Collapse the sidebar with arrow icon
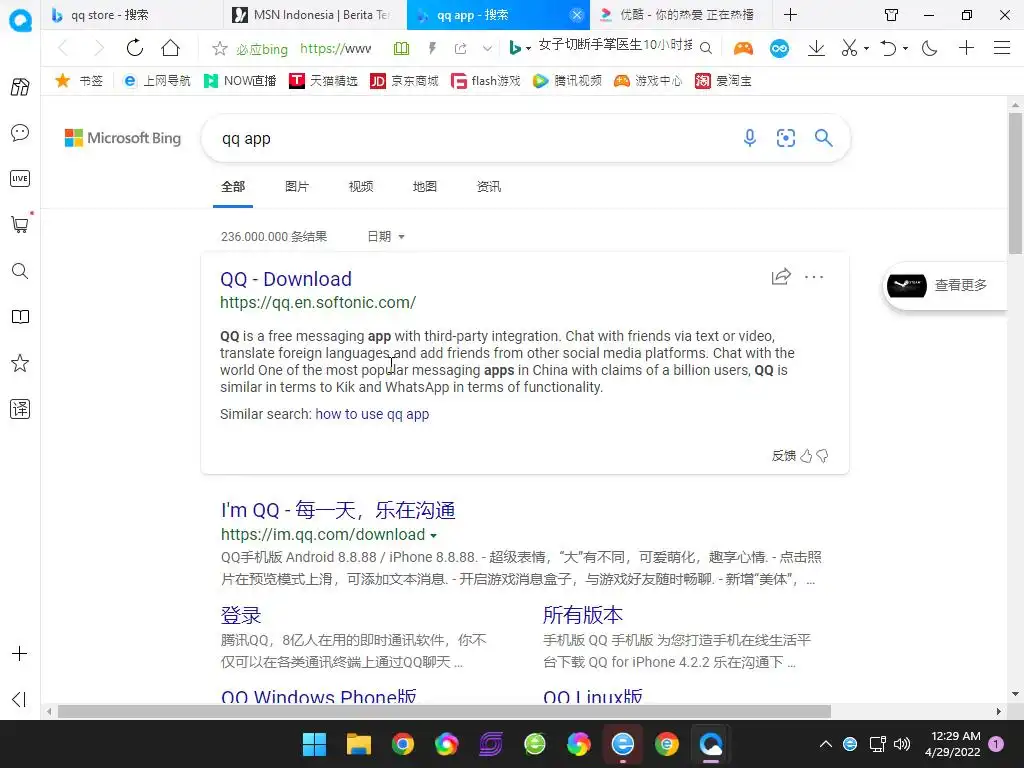The width and height of the screenshot is (1024, 768). [20, 699]
